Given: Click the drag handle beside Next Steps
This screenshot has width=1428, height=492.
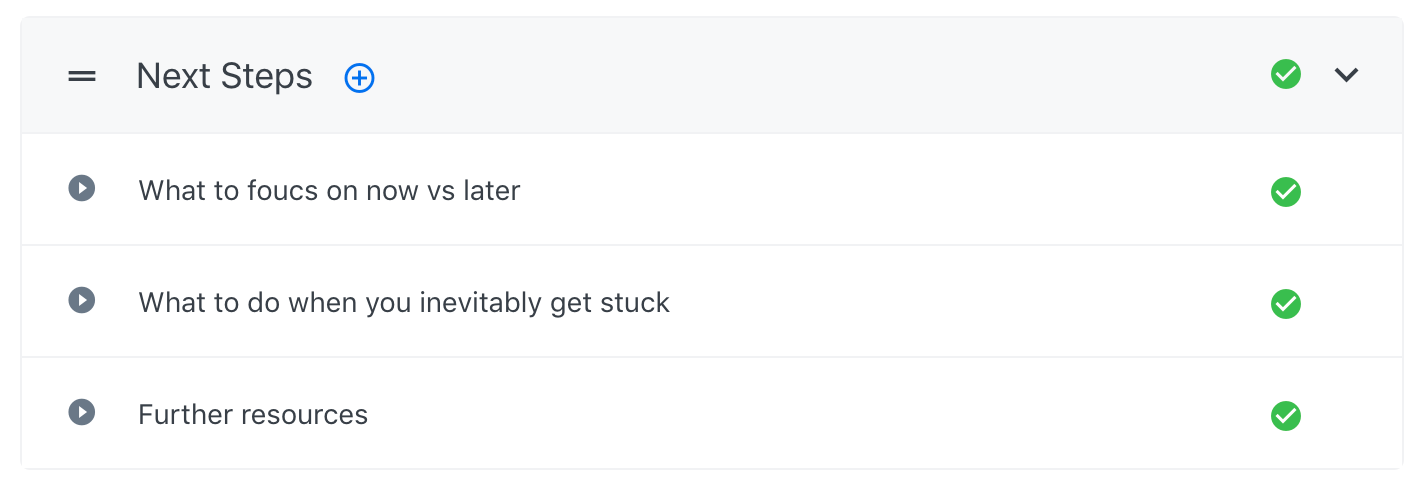Looking at the screenshot, I should [82, 76].
